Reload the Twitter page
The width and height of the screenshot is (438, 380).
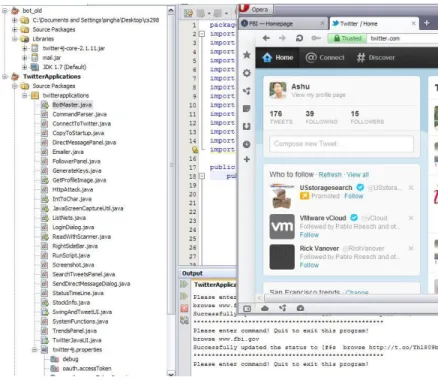pos(299,38)
